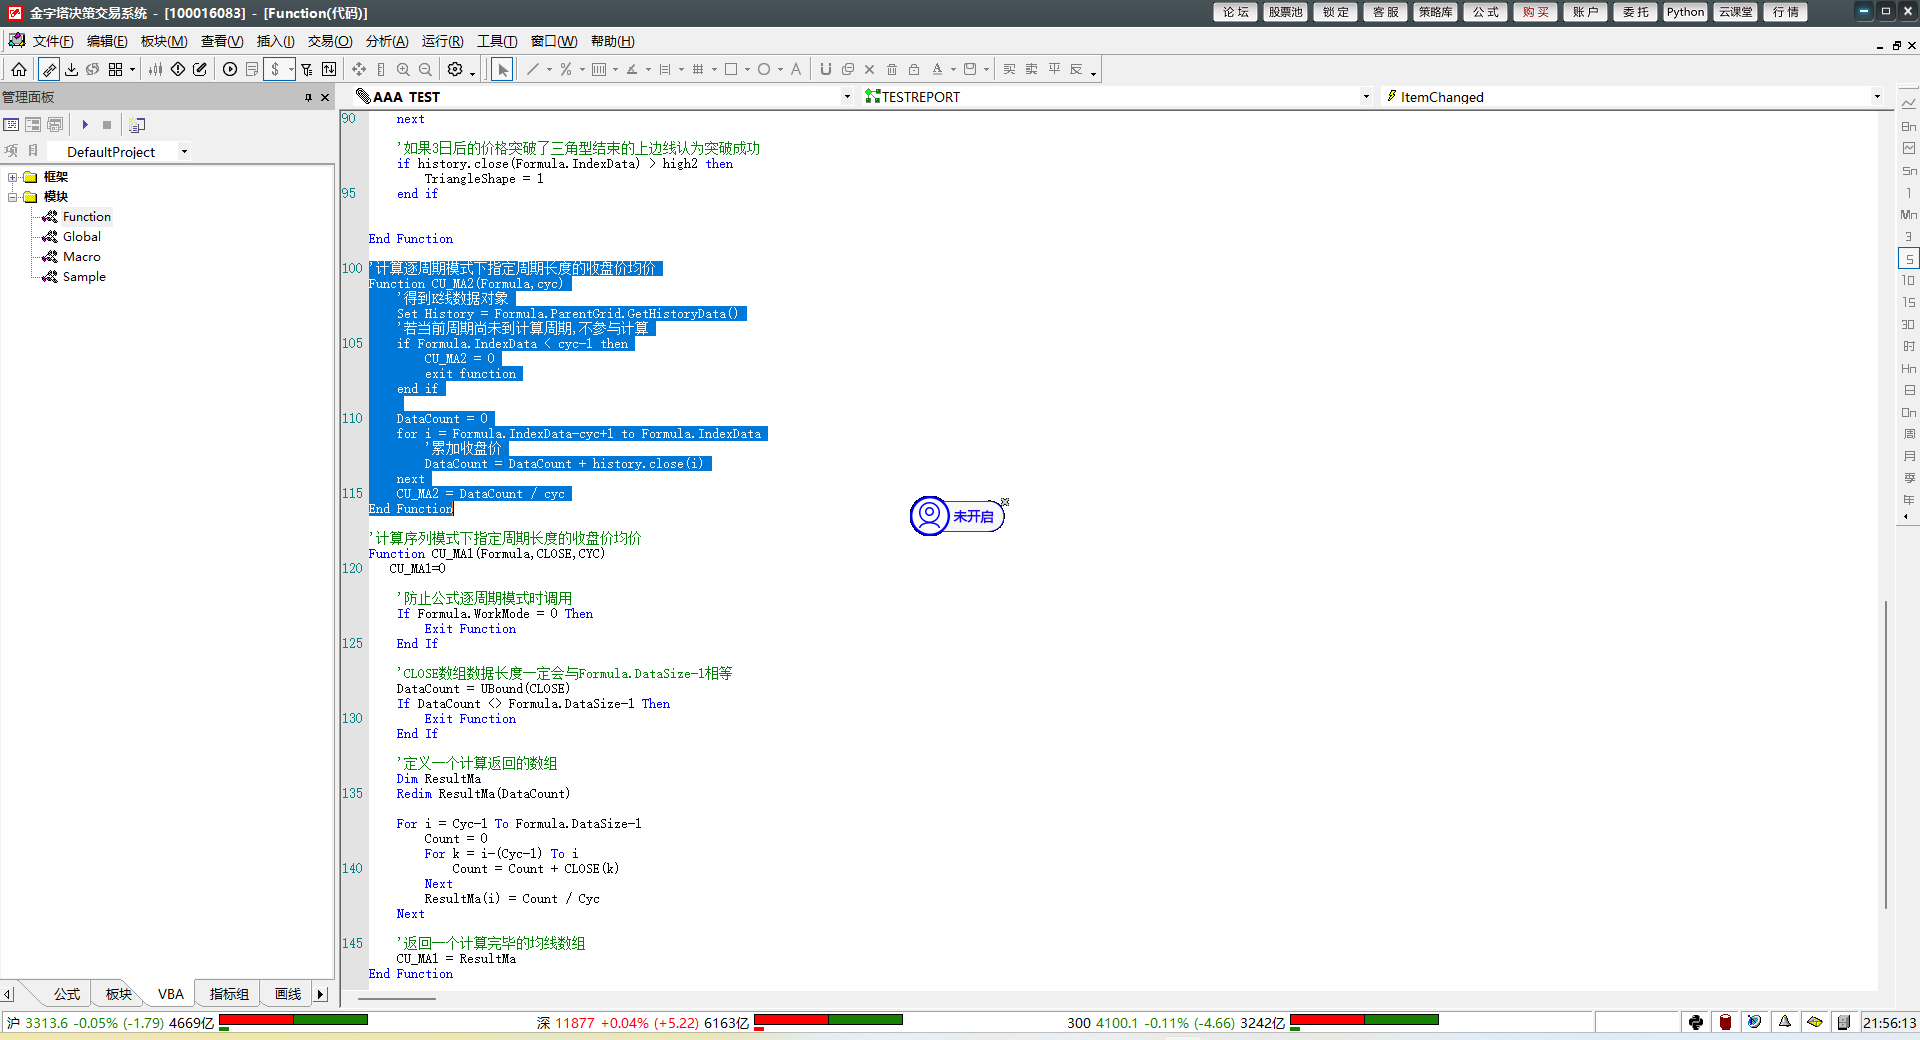Click the Home icon in the toolbar
1920x1040 pixels.
pos(19,69)
